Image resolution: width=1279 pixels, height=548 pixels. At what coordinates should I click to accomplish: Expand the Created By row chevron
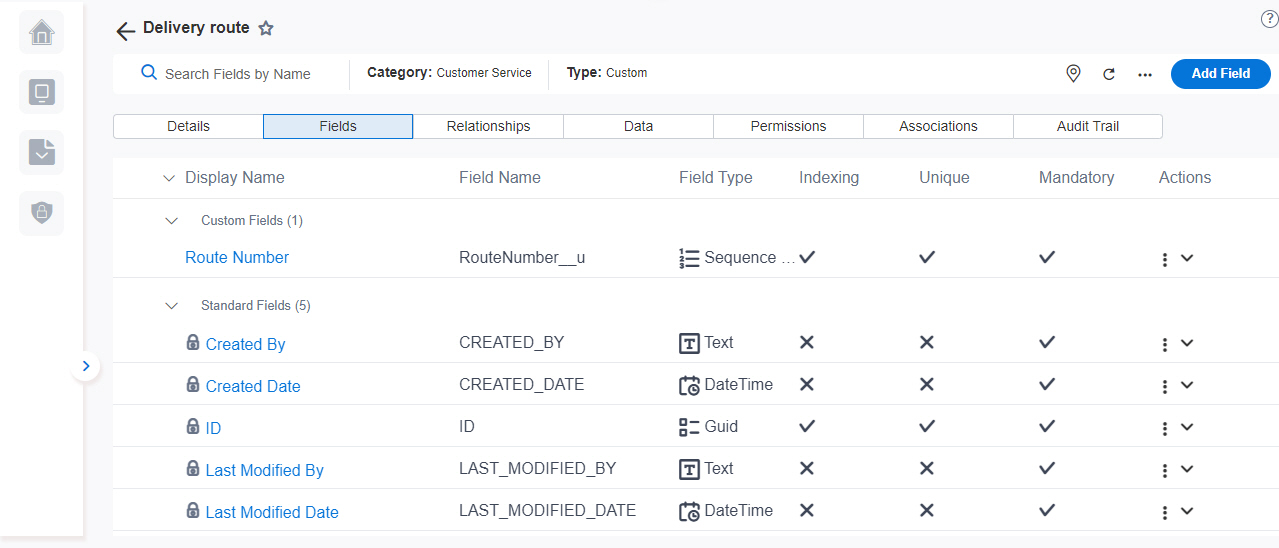tap(1187, 343)
